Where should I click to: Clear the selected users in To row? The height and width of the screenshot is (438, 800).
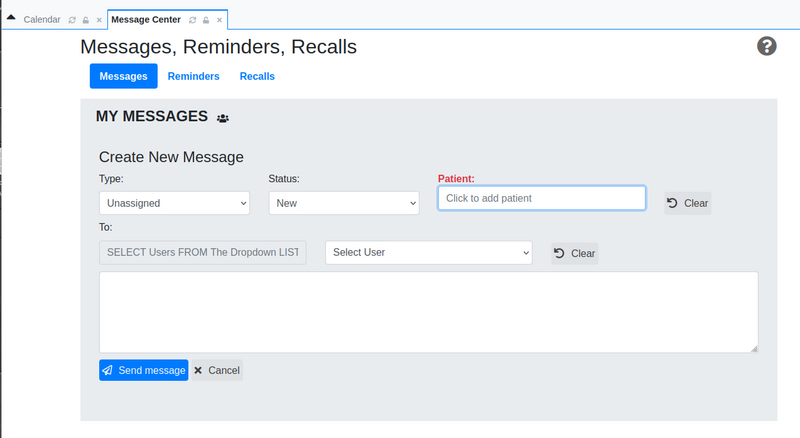coord(574,253)
